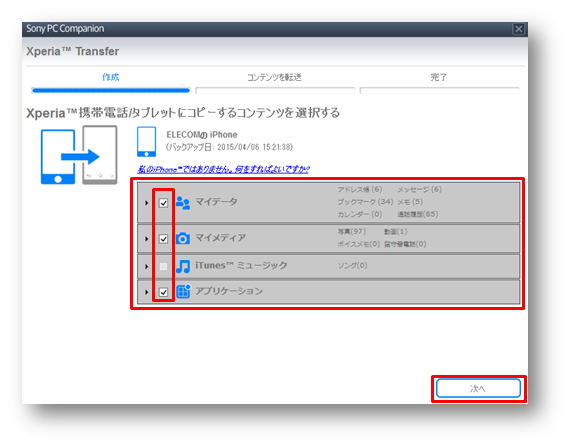Image resolution: width=570 pixels, height=446 pixels.
Task: Click the Xperia Transfer heading
Action: tap(72, 51)
